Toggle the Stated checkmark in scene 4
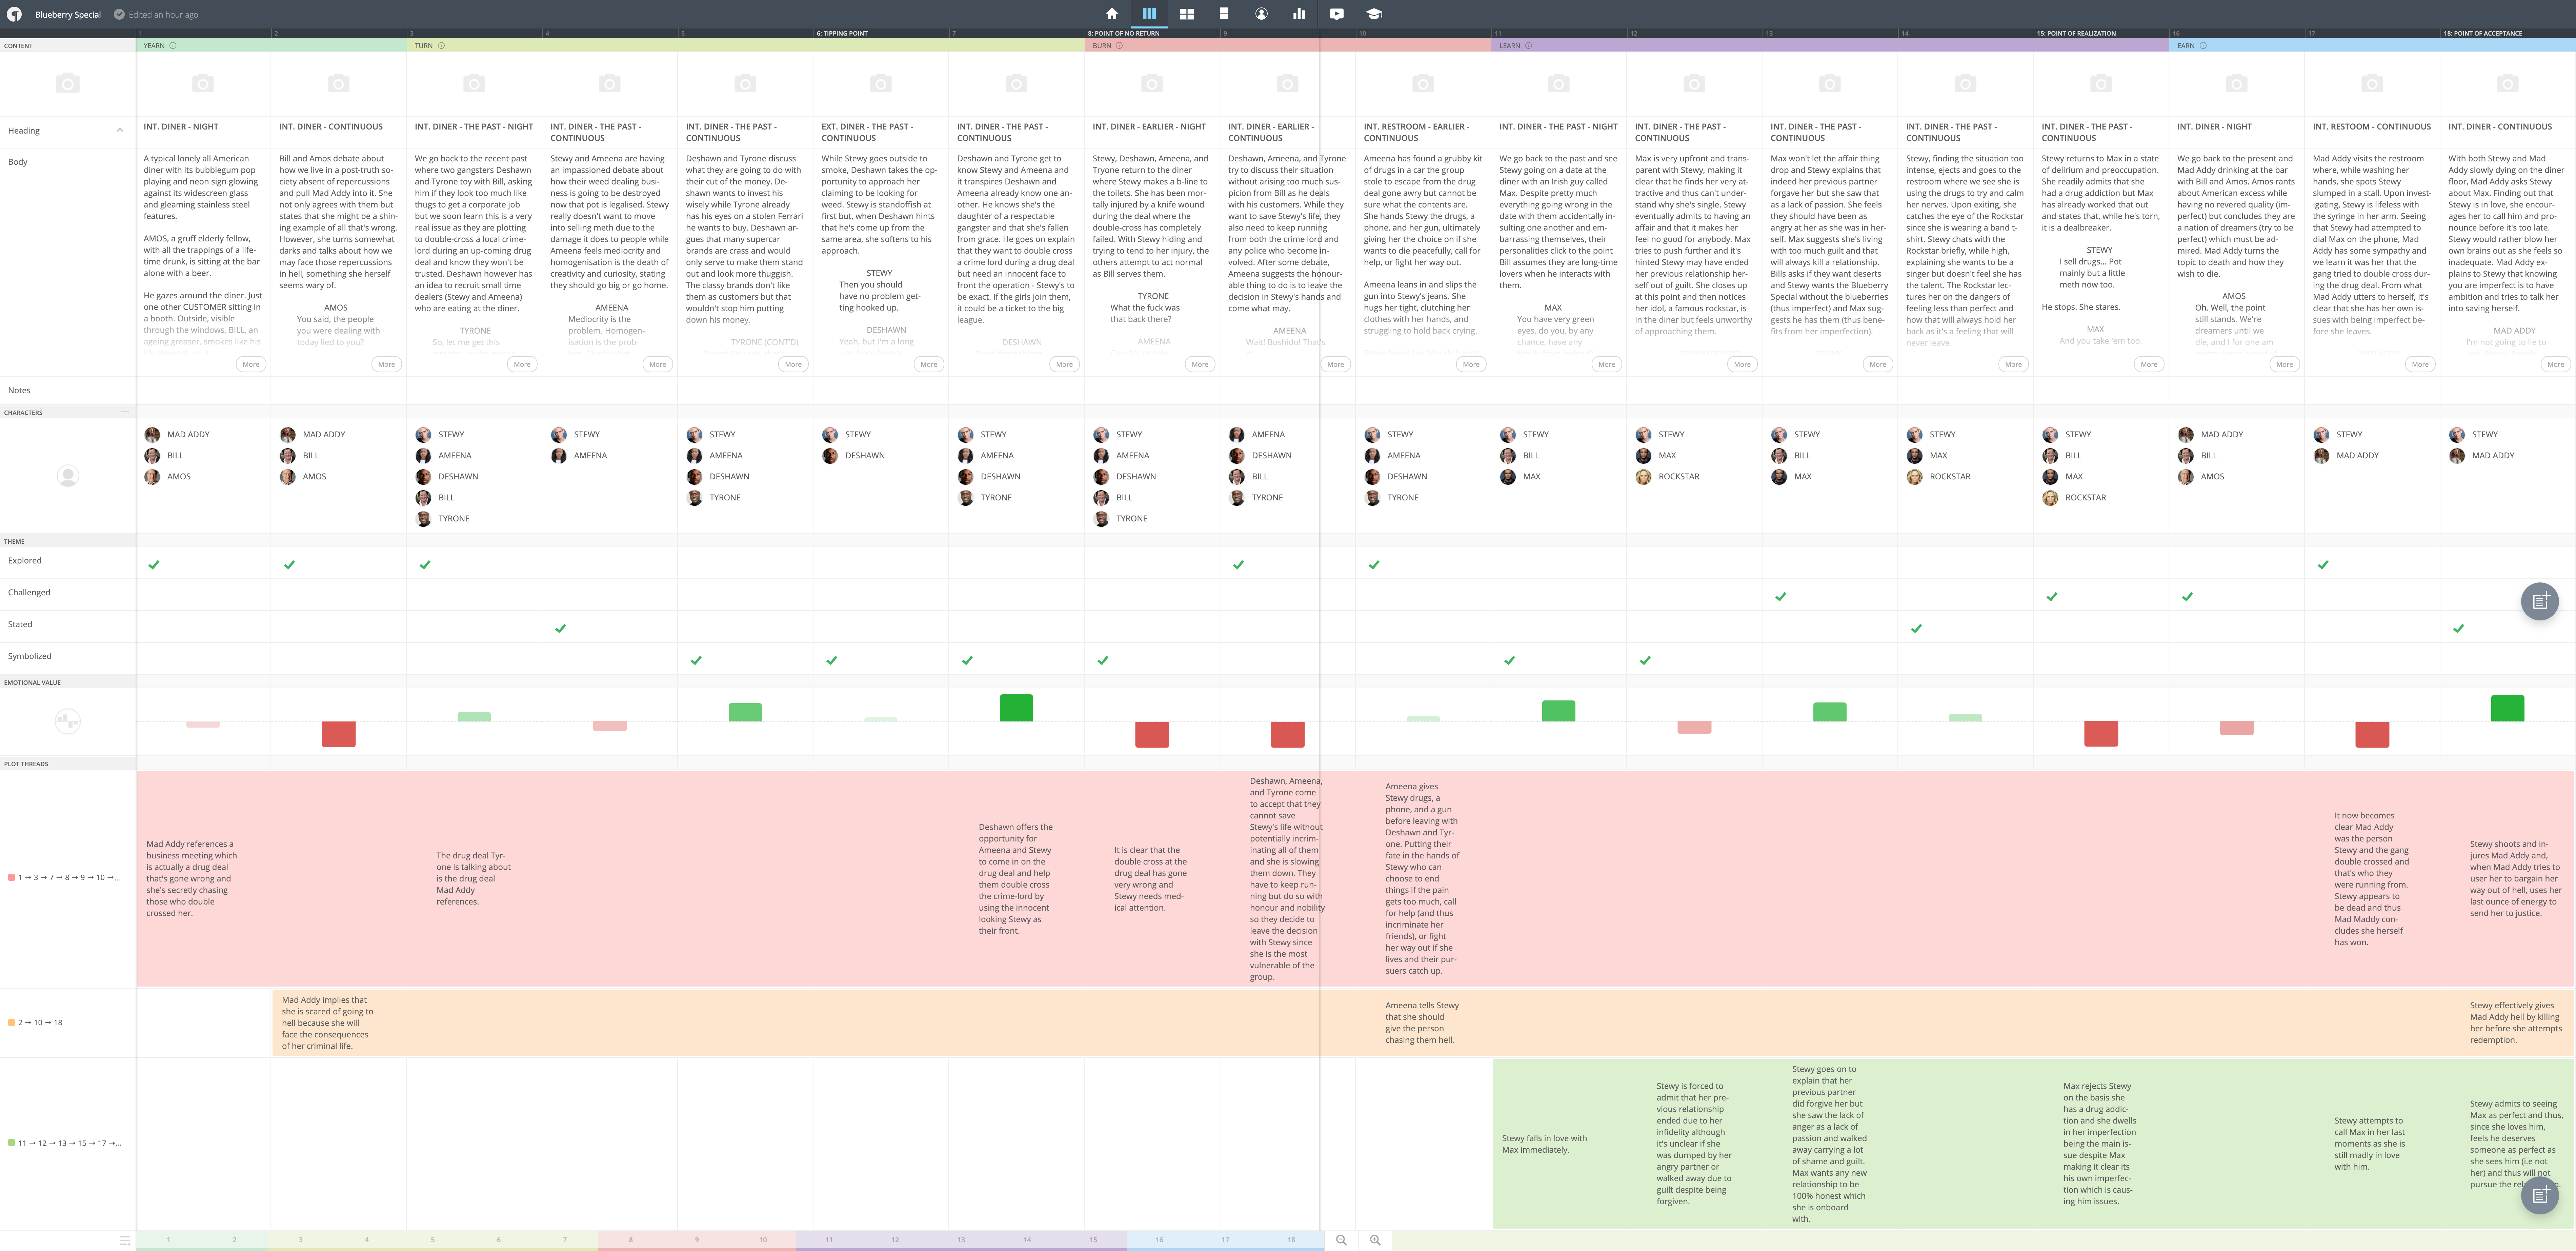 (x=560, y=629)
